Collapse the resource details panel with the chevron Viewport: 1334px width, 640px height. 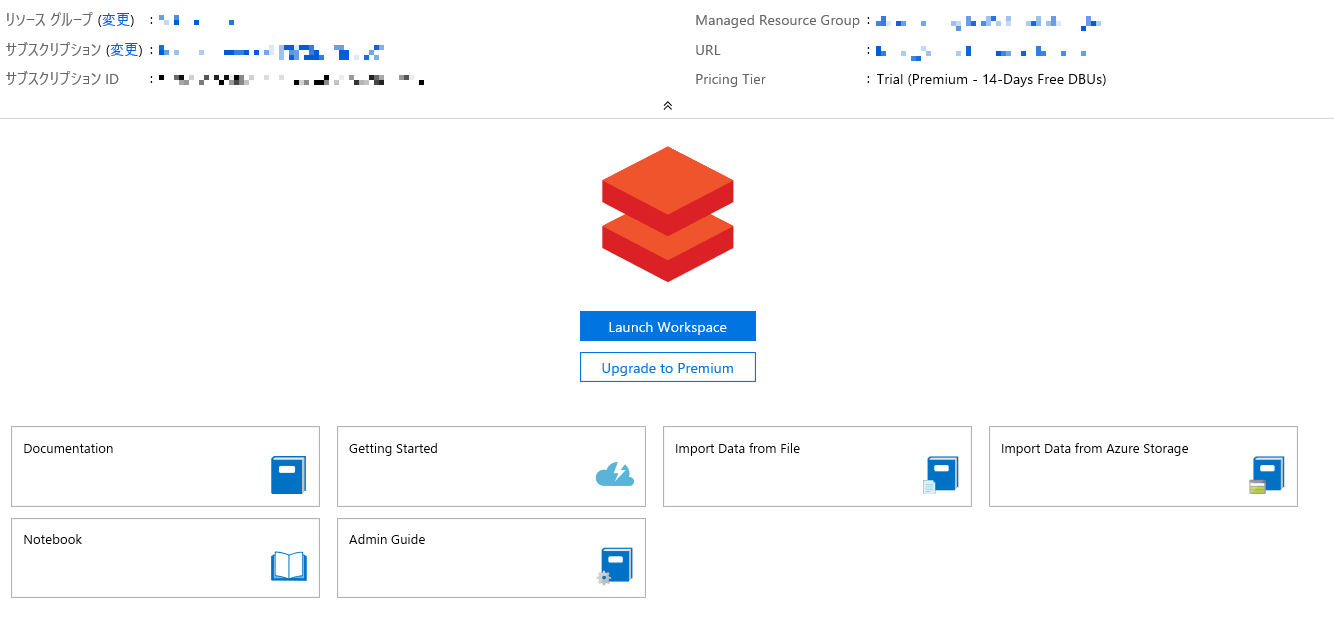[x=667, y=104]
